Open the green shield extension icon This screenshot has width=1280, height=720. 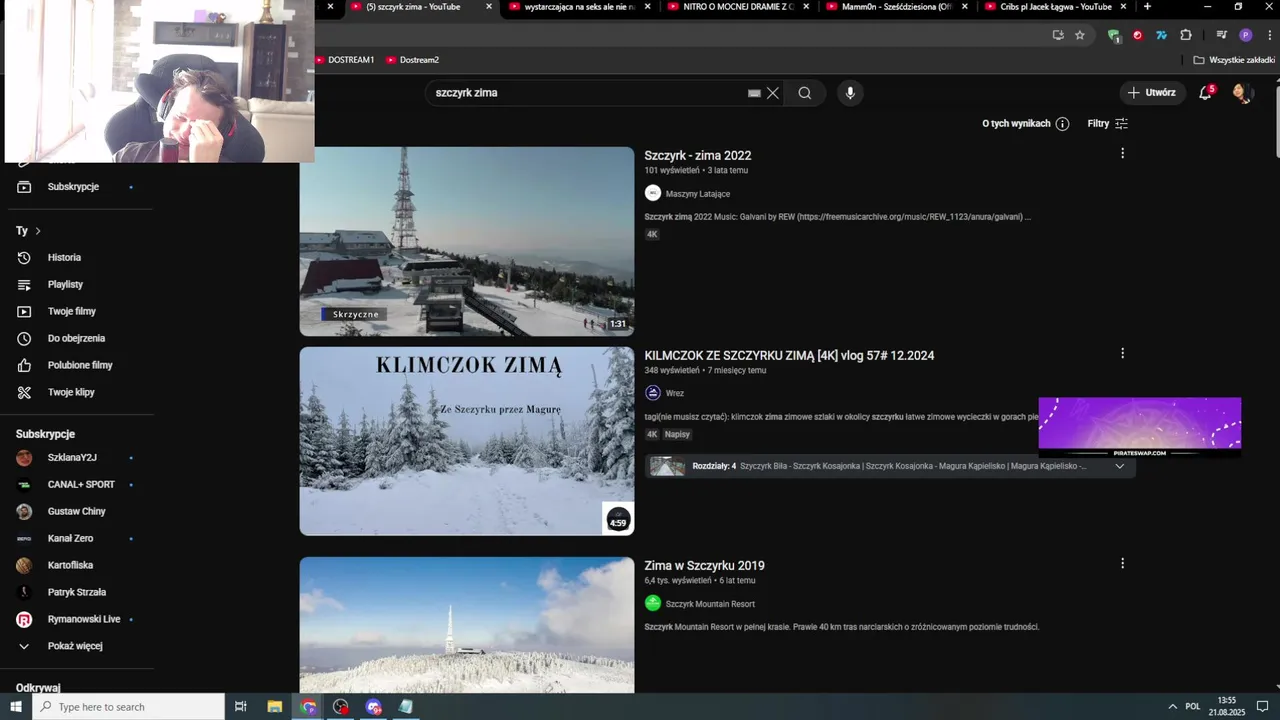(x=1114, y=35)
